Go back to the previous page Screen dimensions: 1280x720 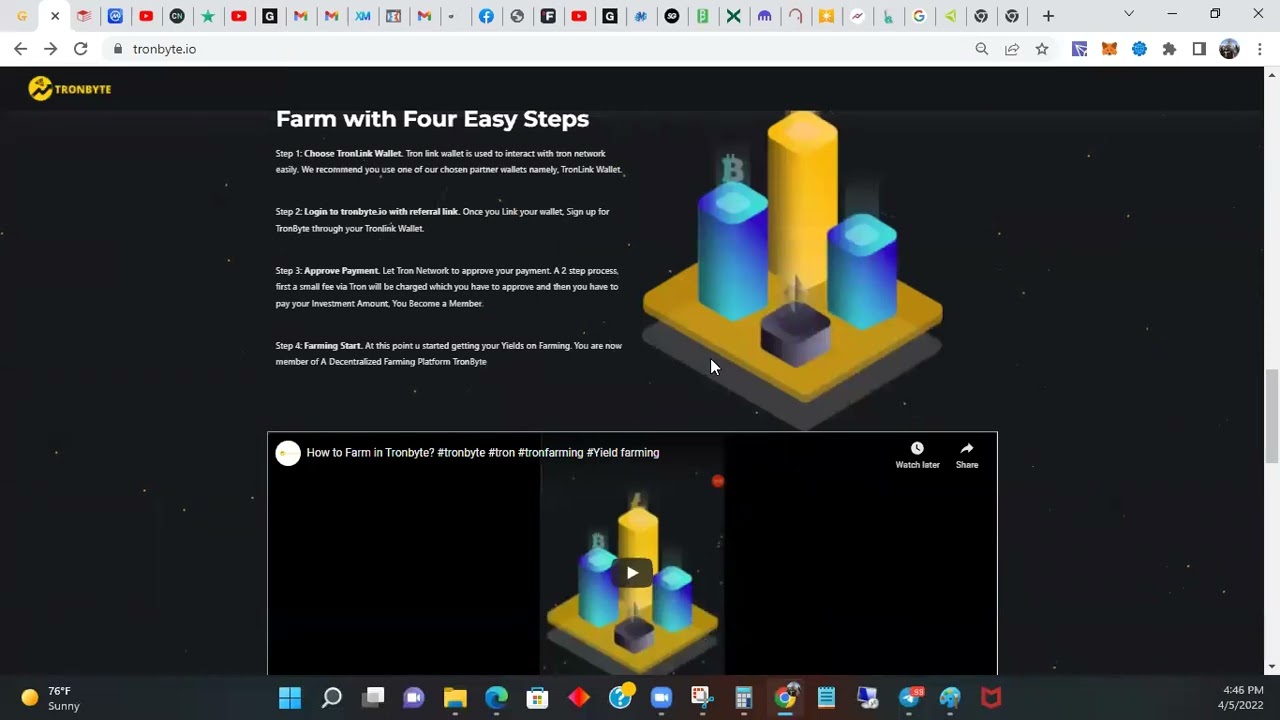[20, 49]
